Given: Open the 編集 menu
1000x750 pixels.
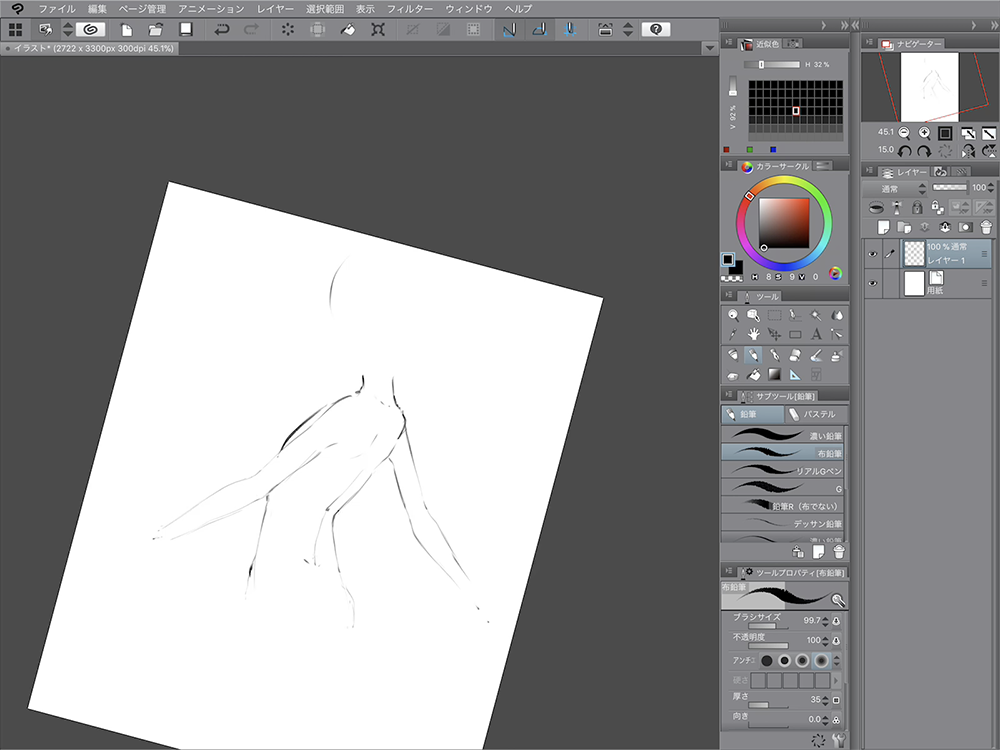Looking at the screenshot, I should pos(98,9).
